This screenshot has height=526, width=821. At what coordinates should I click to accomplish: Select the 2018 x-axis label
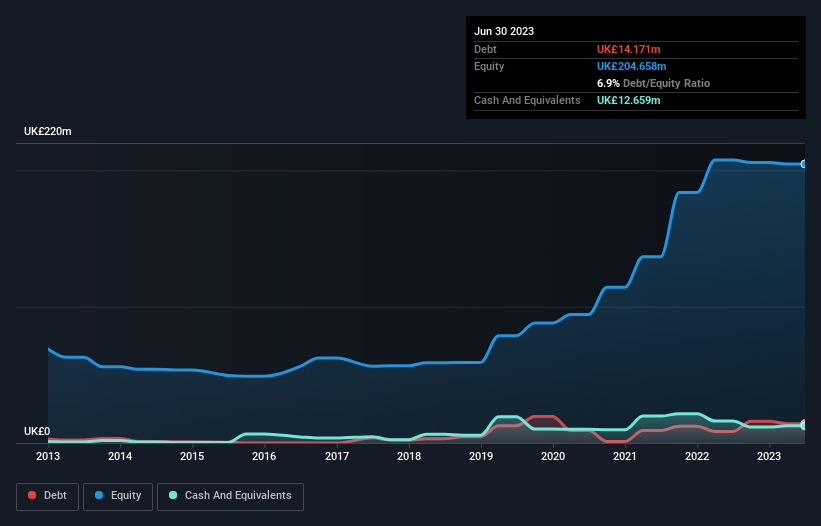409,456
